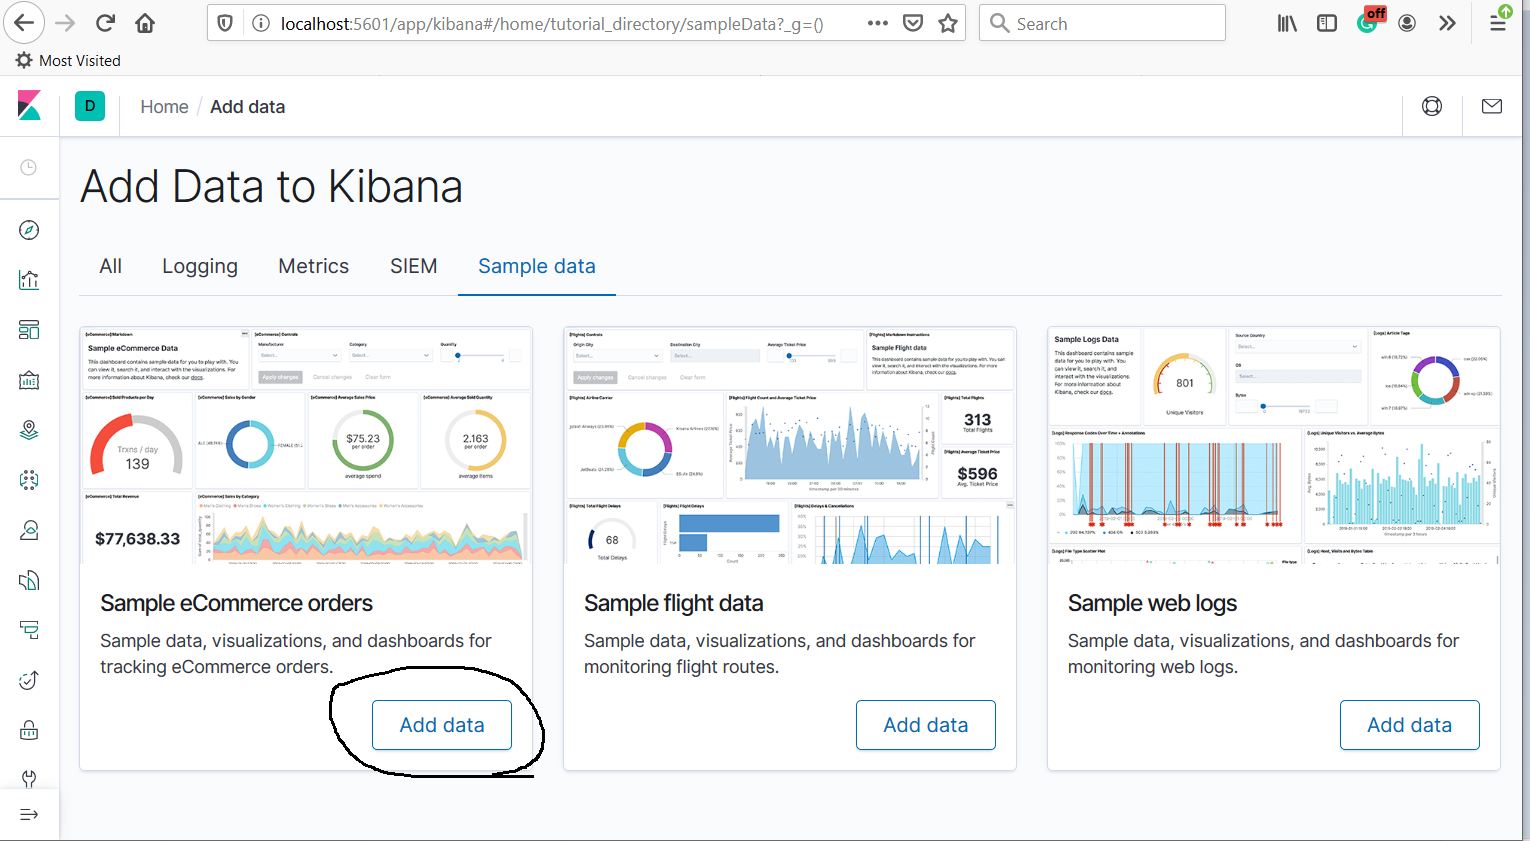Go back with browser back arrow
Image resolution: width=1530 pixels, height=841 pixels.
tap(24, 23)
